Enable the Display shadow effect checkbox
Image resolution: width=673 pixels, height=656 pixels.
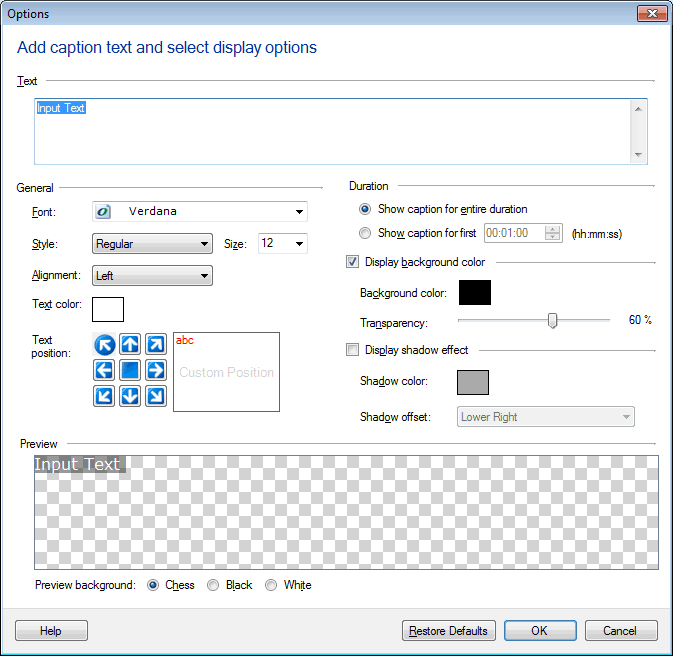[x=352, y=350]
